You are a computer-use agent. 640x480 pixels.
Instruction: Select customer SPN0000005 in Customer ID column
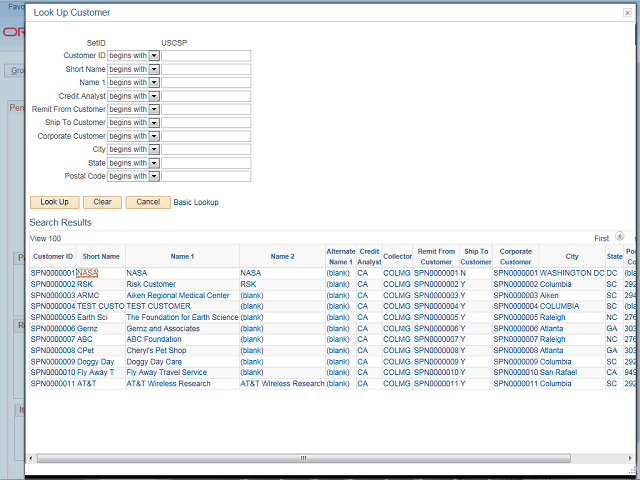coord(53,318)
